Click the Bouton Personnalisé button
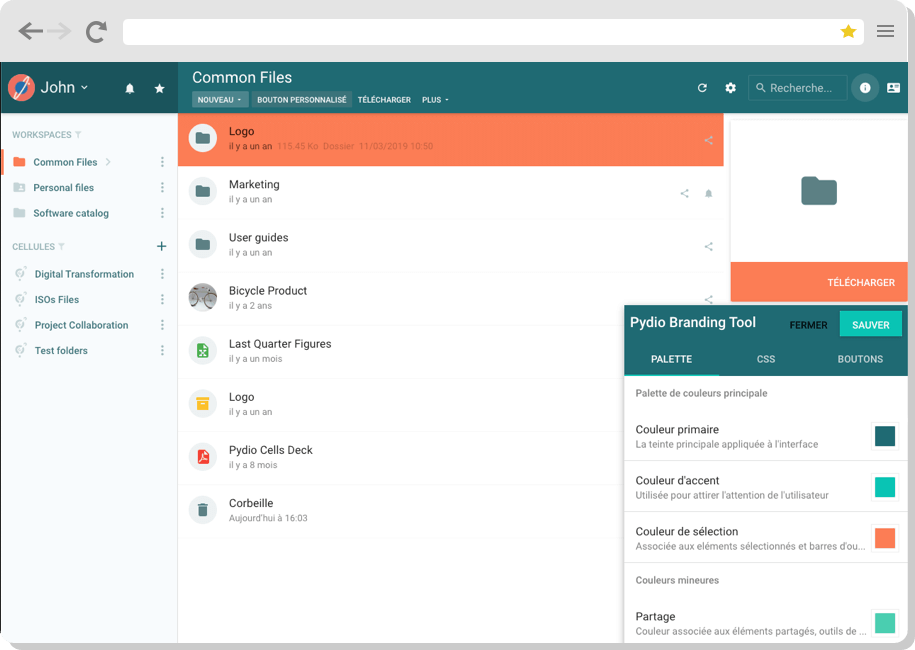Screen dimensions: 915x650 302,100
